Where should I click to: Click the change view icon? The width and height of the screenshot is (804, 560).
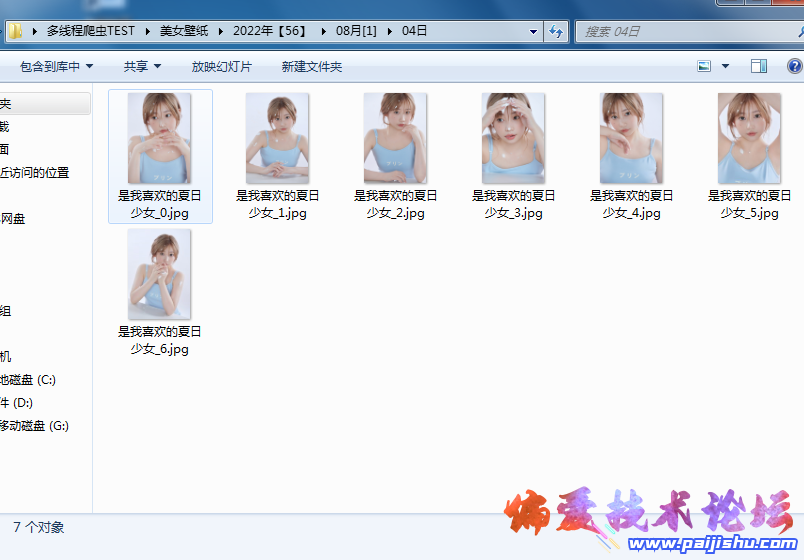[x=704, y=67]
